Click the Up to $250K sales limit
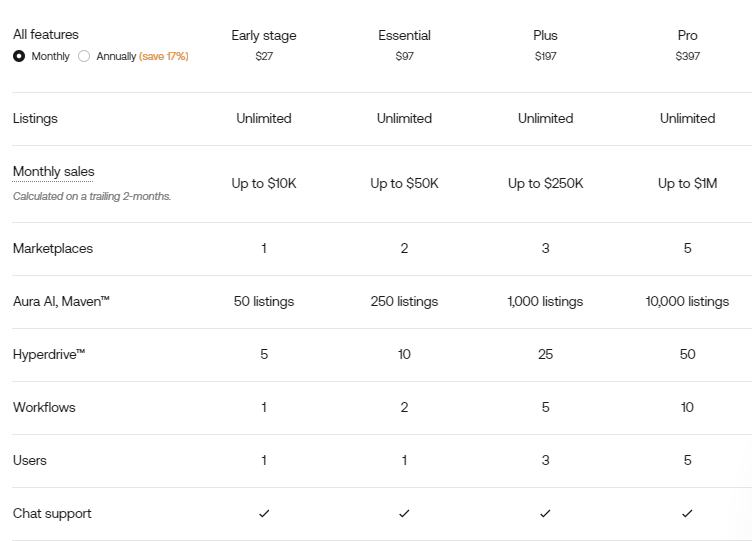The image size is (752, 541). pyautogui.click(x=545, y=183)
